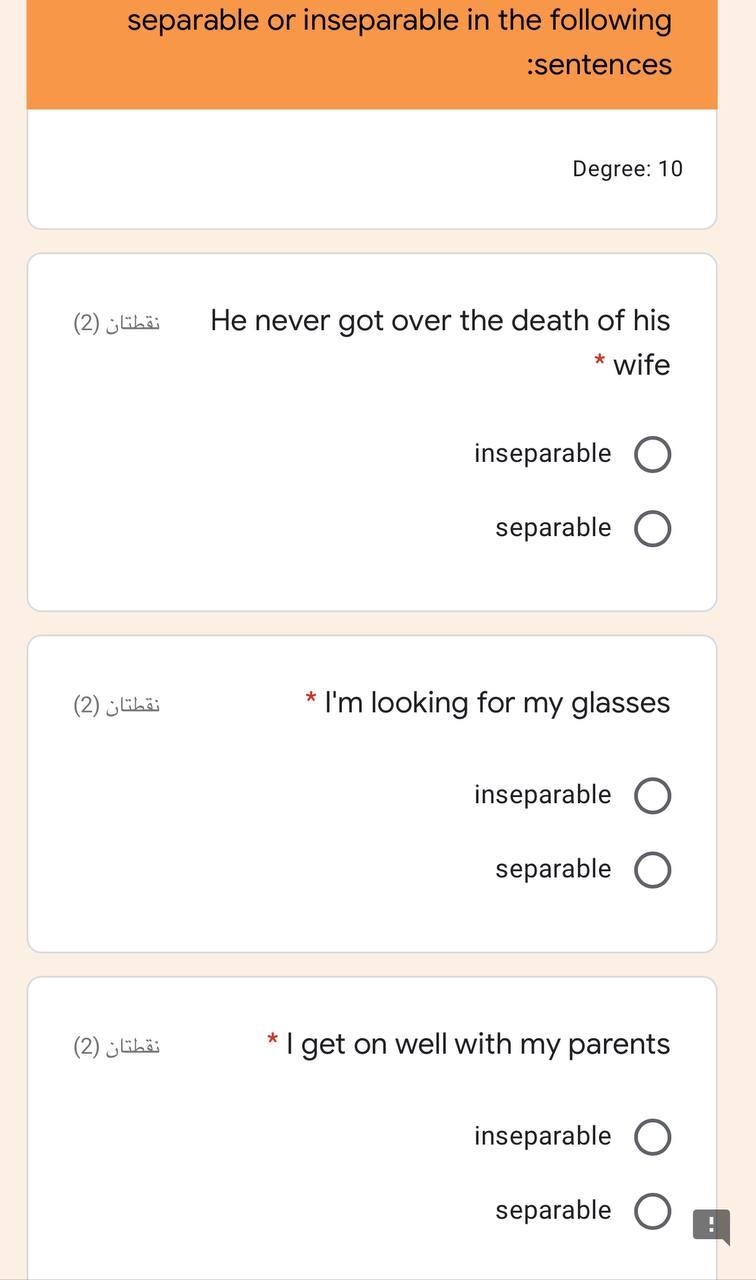756x1280 pixels.
Task: Open the report abuse speech-bubble icon
Action: [710, 1225]
